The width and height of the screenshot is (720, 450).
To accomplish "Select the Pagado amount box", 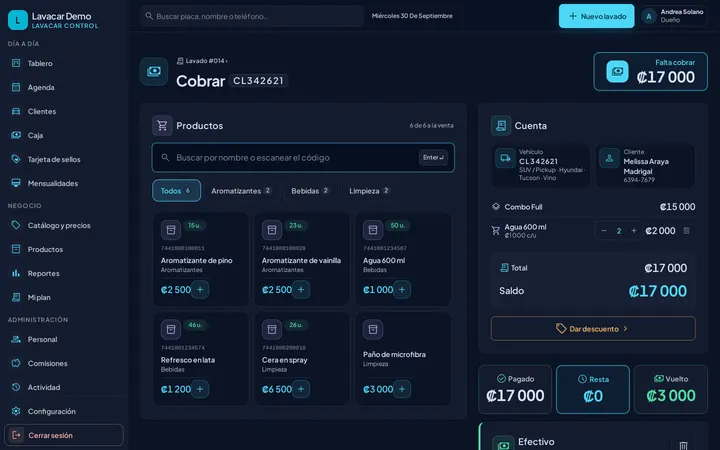I will (515, 389).
